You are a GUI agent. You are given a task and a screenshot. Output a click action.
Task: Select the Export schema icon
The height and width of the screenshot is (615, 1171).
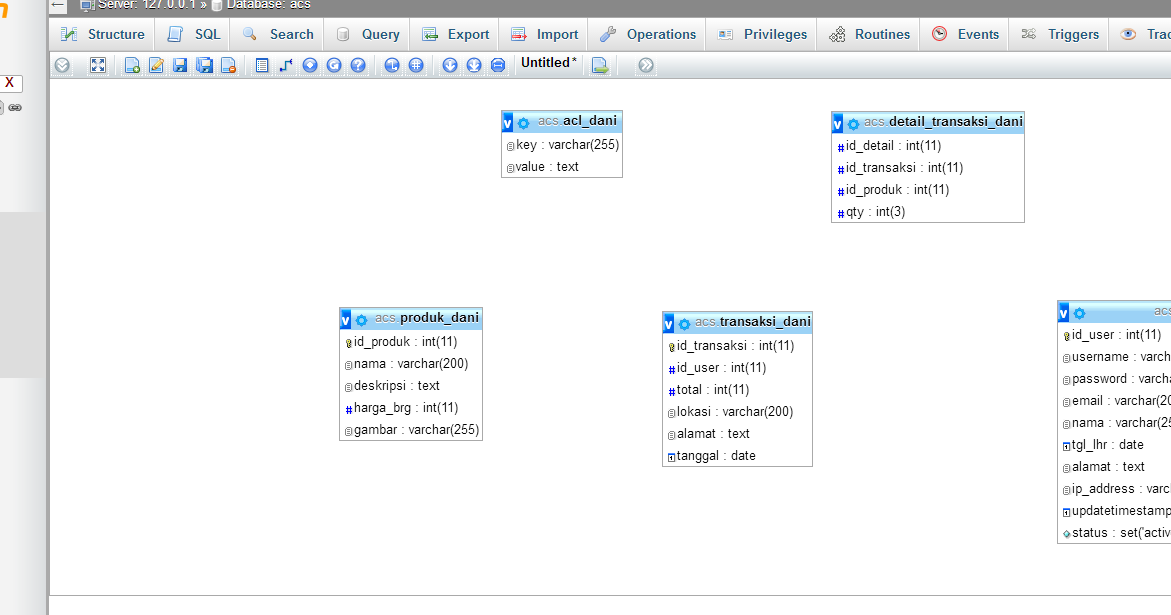pyautogui.click(x=598, y=64)
